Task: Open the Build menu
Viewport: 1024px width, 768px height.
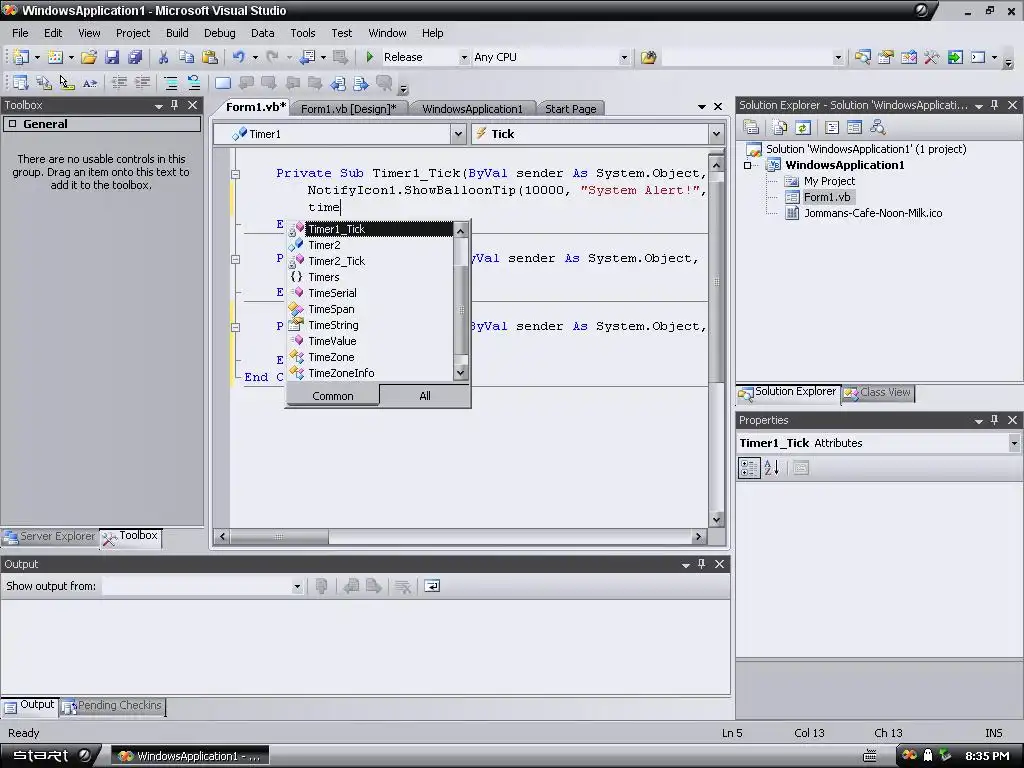Action: [177, 33]
